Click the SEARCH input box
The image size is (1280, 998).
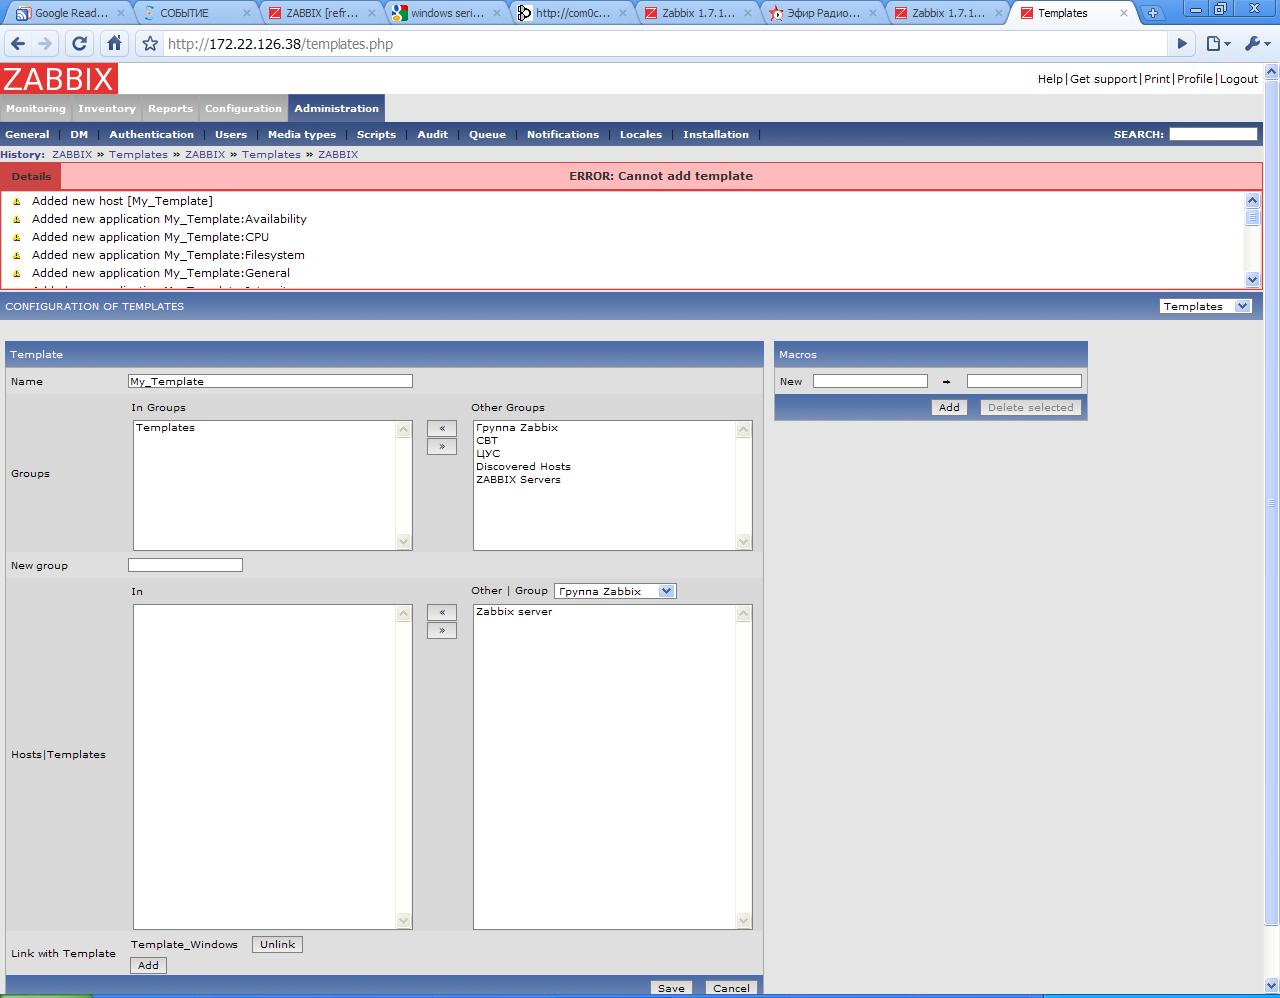1213,134
